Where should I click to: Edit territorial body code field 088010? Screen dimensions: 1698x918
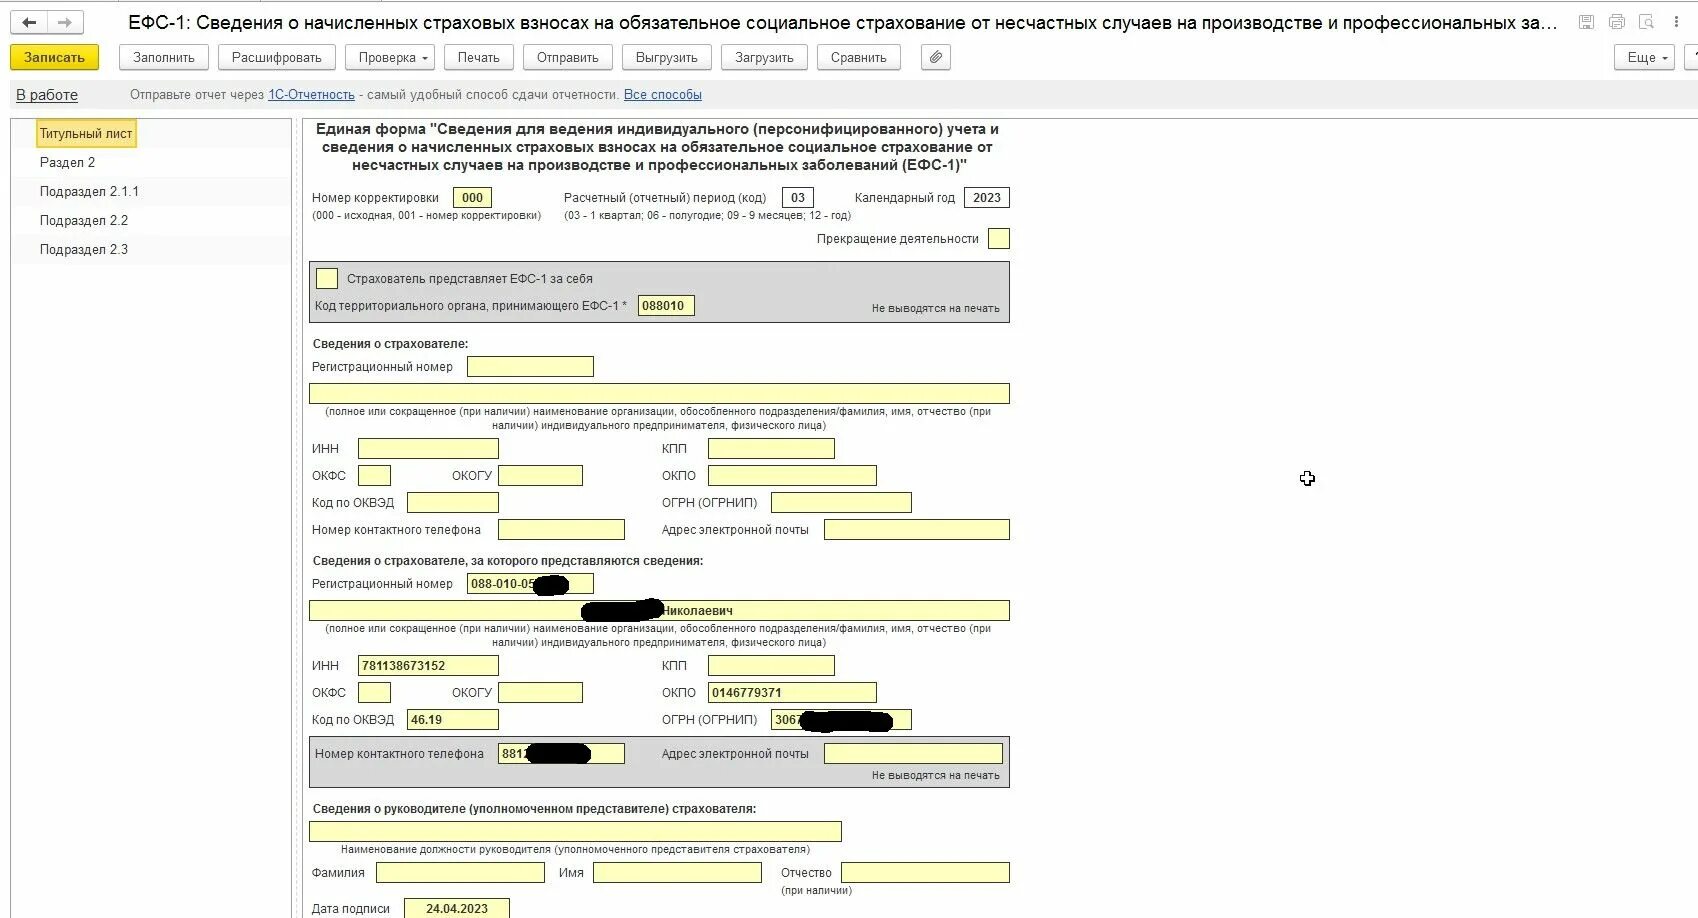tap(666, 306)
